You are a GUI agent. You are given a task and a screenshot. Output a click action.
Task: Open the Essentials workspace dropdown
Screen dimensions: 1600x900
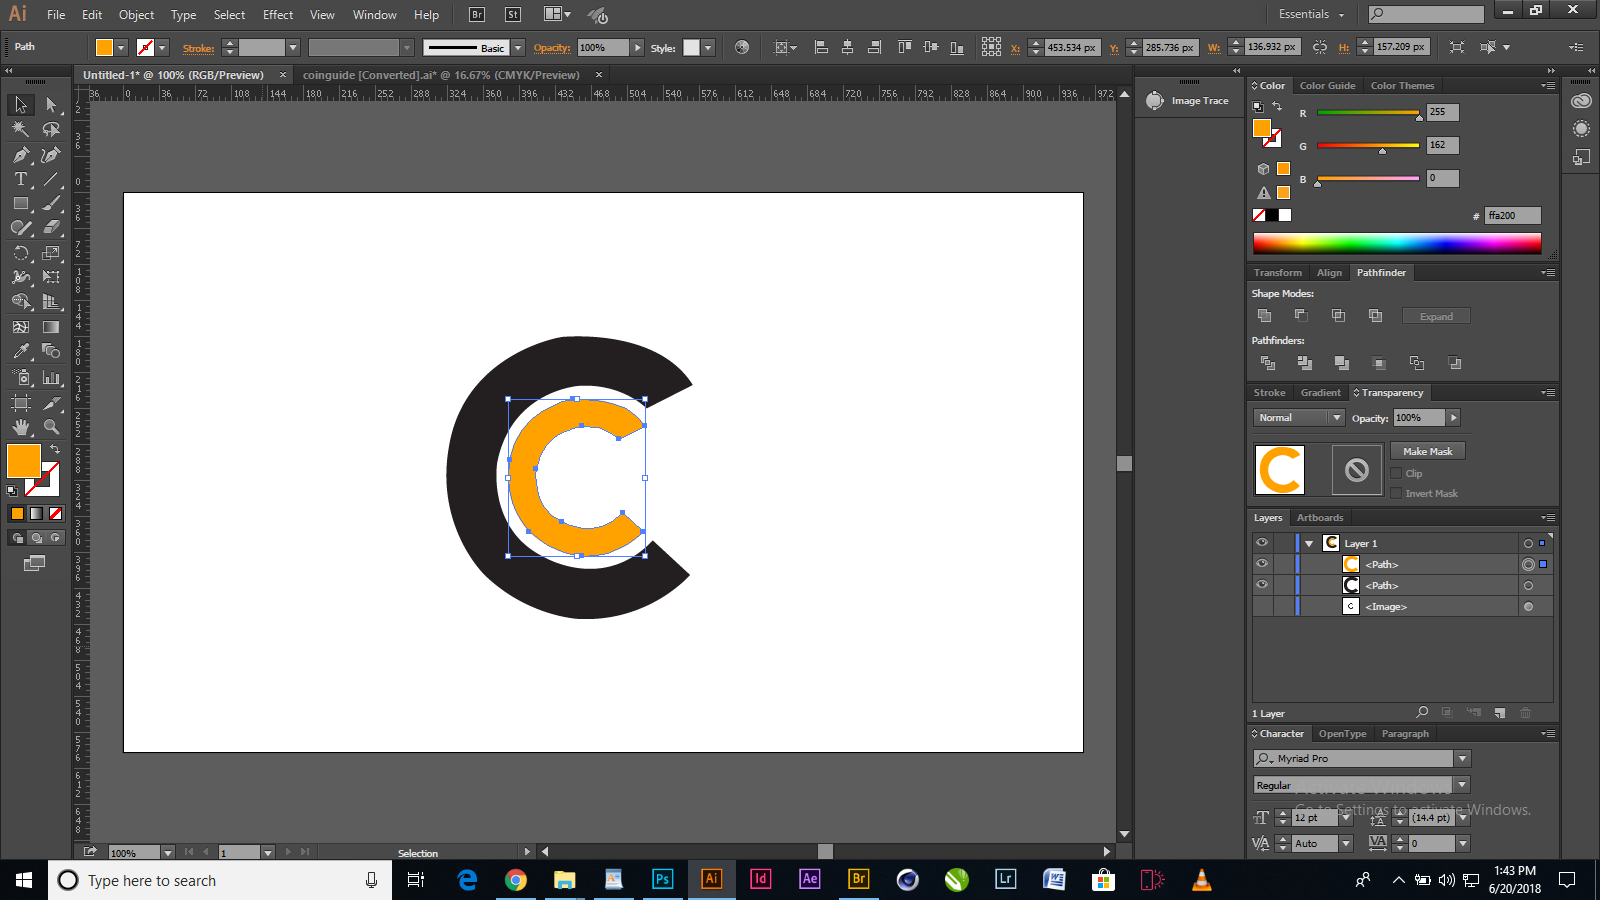coord(1312,14)
